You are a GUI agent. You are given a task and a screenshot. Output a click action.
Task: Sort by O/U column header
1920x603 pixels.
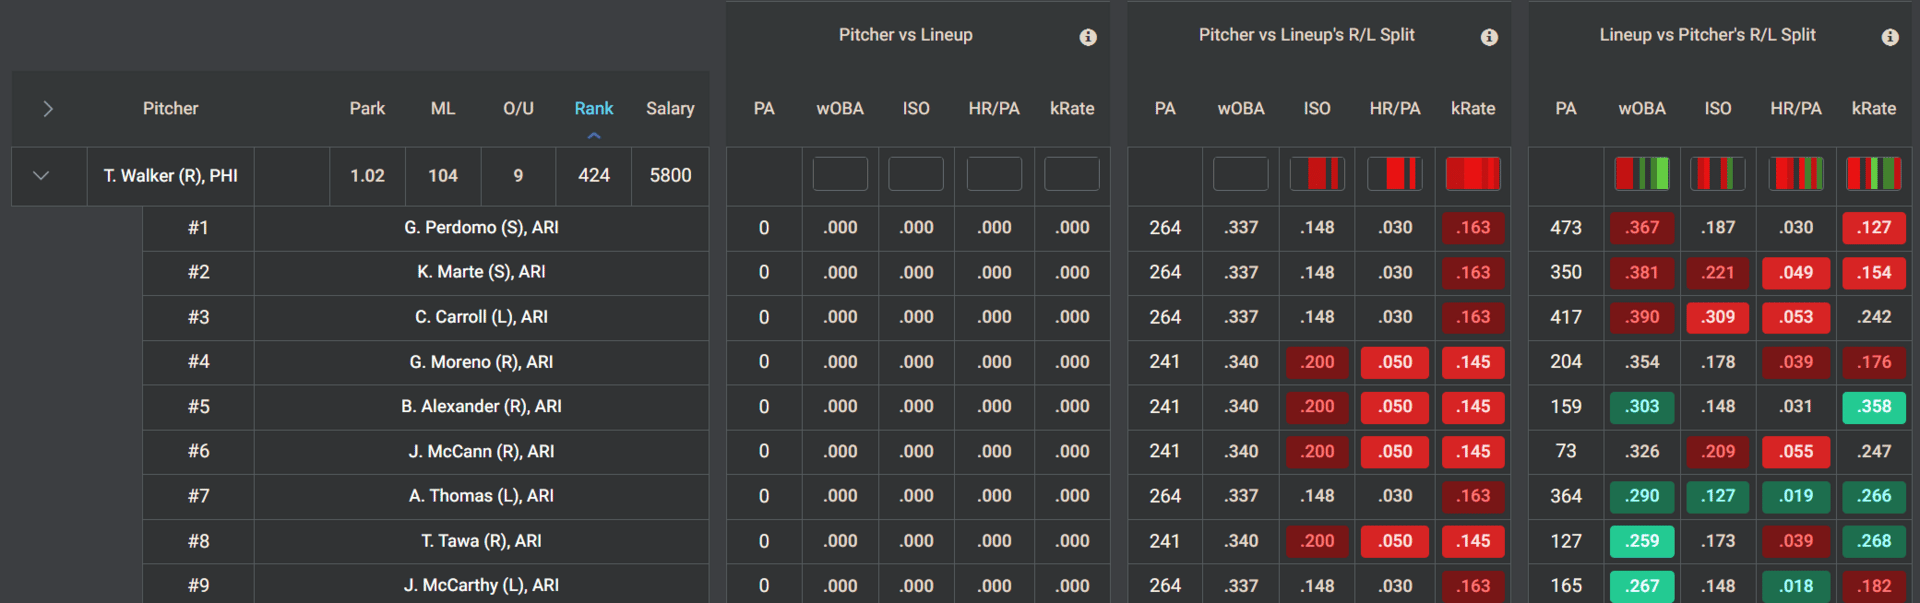coord(518,108)
